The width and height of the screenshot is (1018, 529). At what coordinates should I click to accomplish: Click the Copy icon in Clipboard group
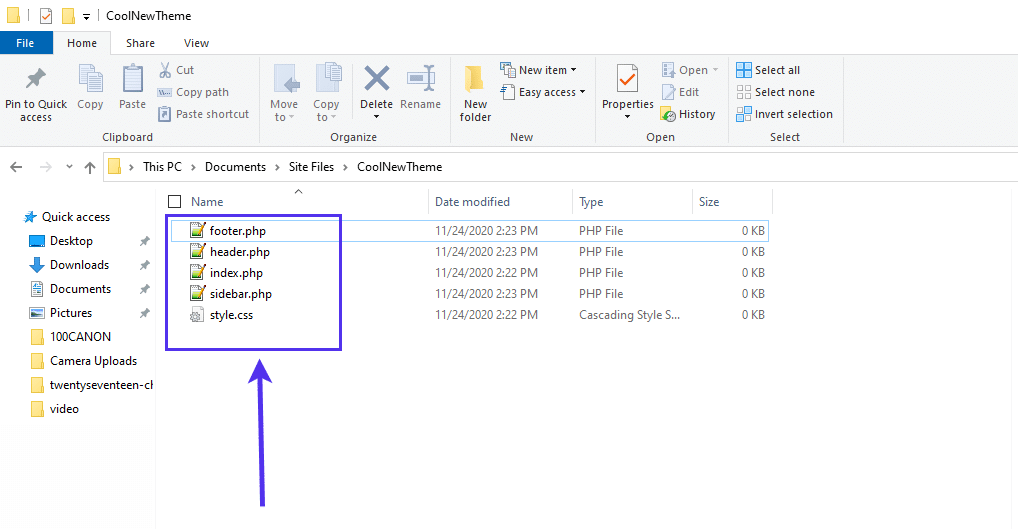coord(90,79)
